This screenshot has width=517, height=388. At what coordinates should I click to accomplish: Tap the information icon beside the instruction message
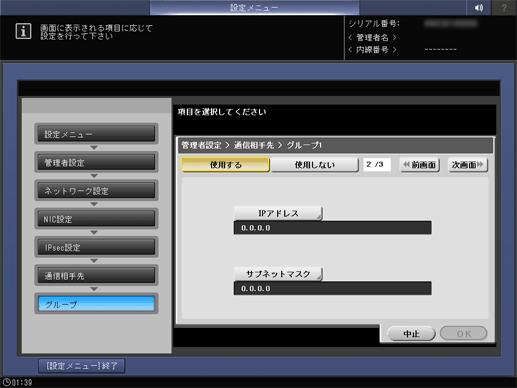point(23,31)
